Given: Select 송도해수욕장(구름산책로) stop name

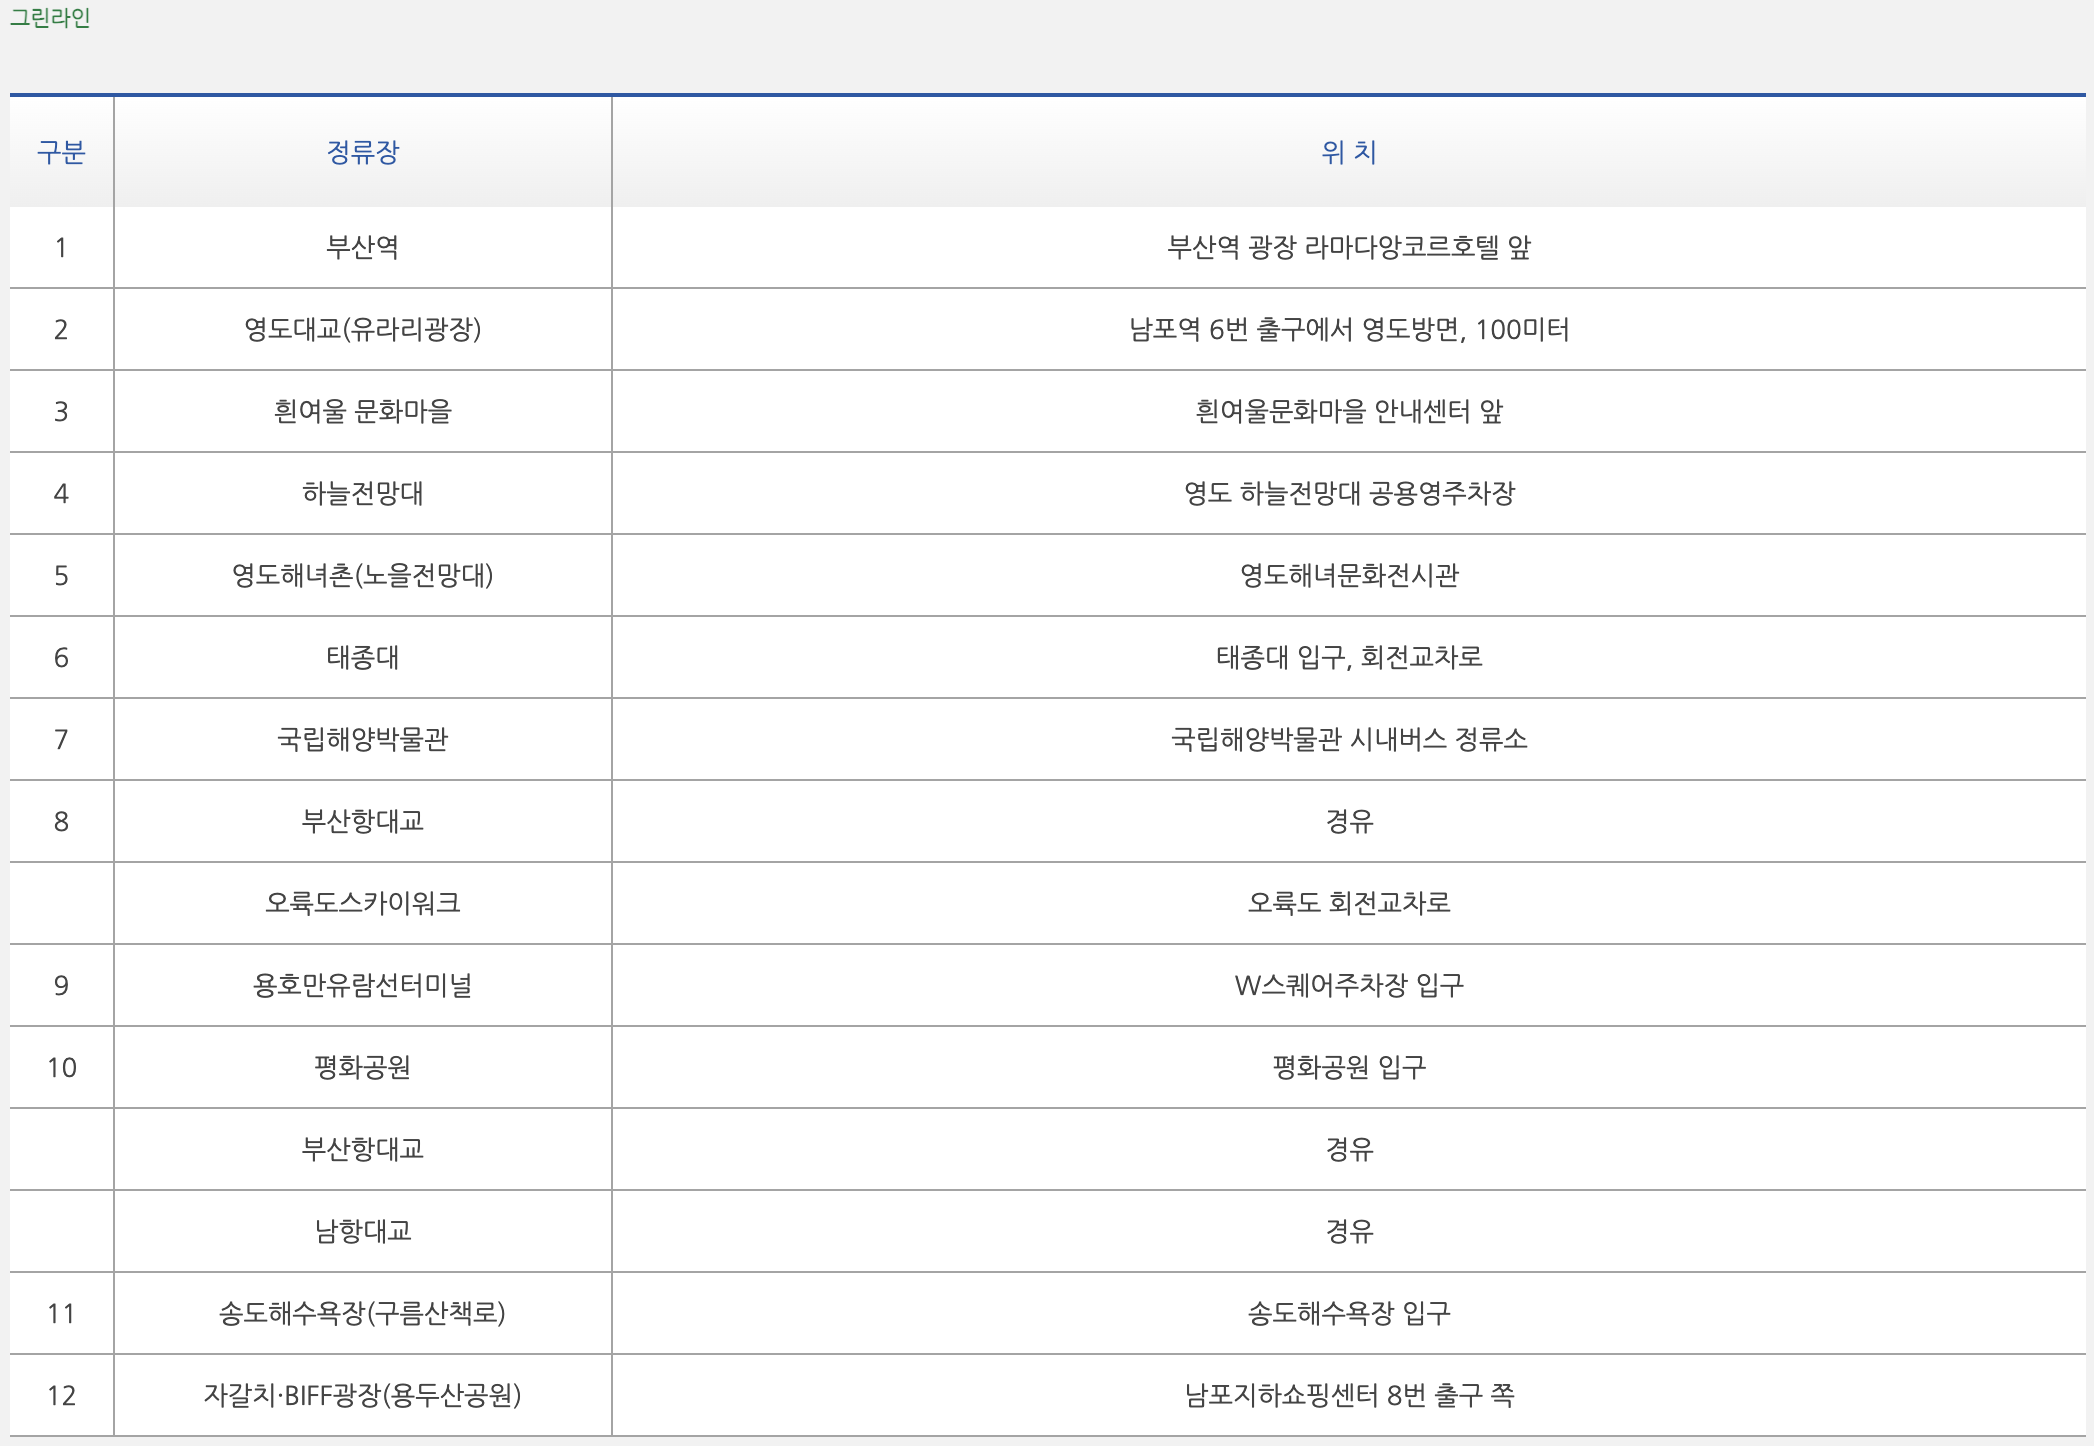Looking at the screenshot, I should click(362, 1313).
